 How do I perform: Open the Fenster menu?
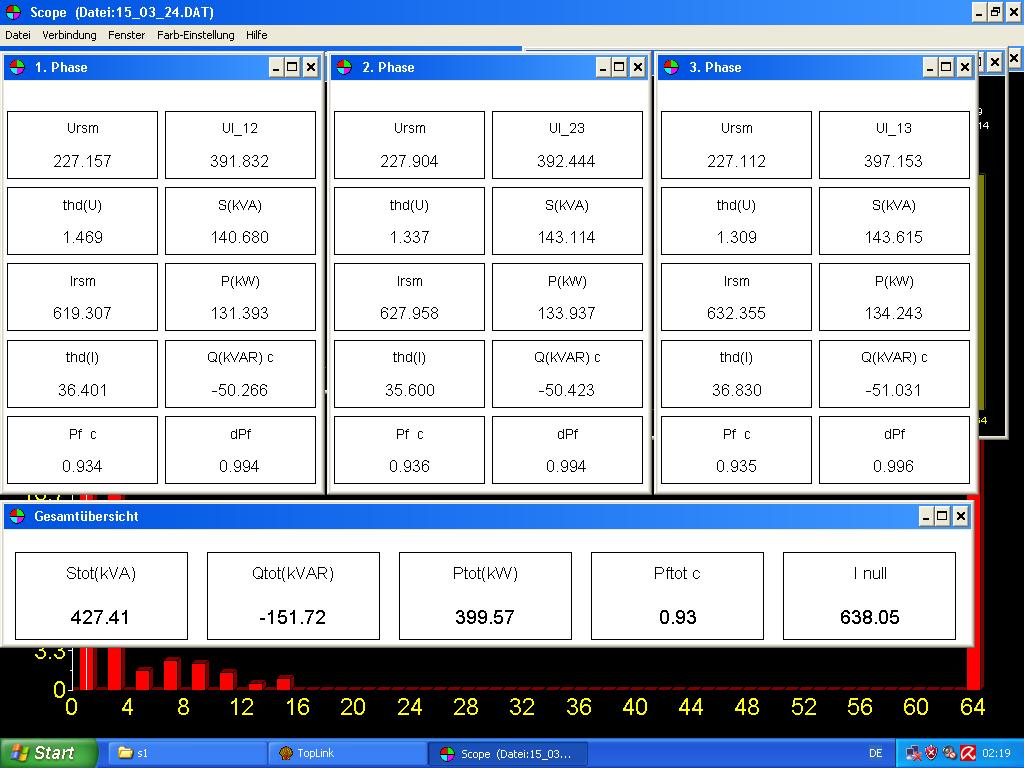(x=127, y=35)
